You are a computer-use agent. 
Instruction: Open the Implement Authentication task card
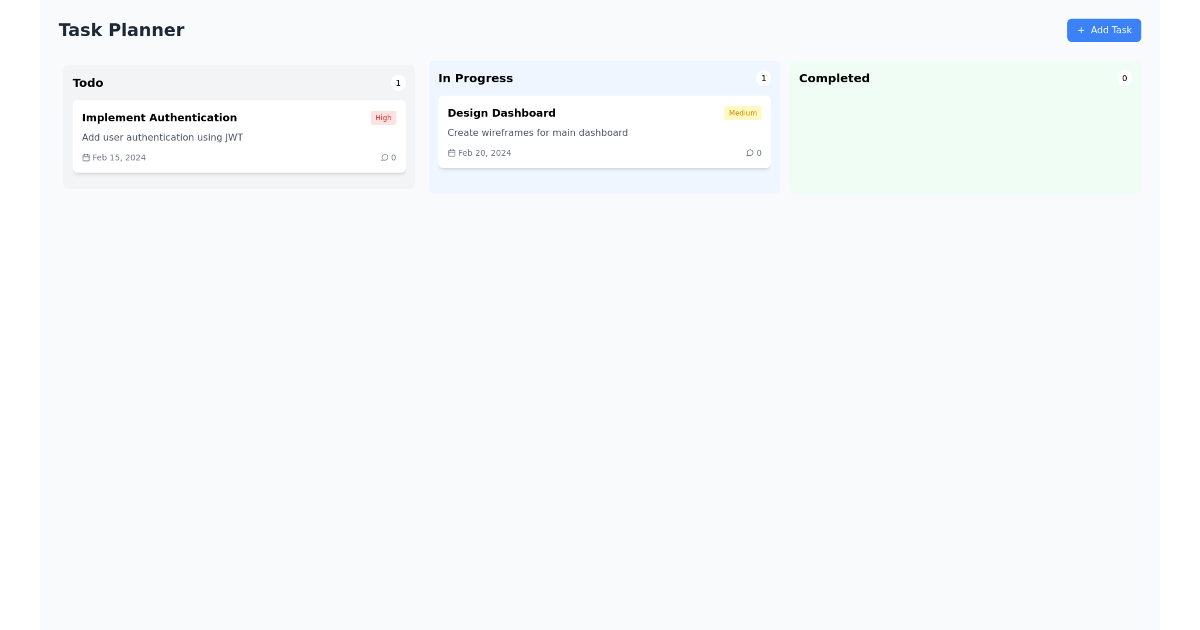[x=239, y=136]
